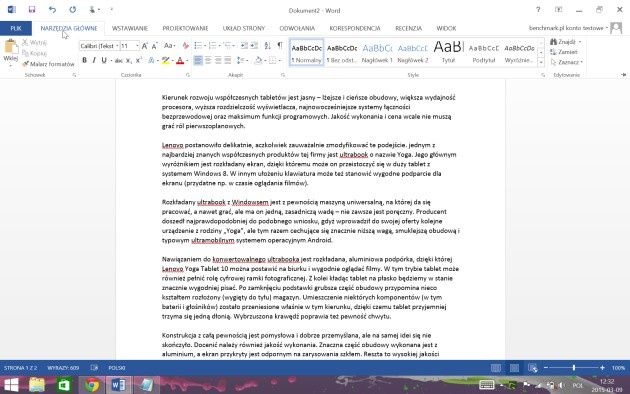Switch to read mode view icon
The height and width of the screenshot is (394, 630).
tap(496, 368)
